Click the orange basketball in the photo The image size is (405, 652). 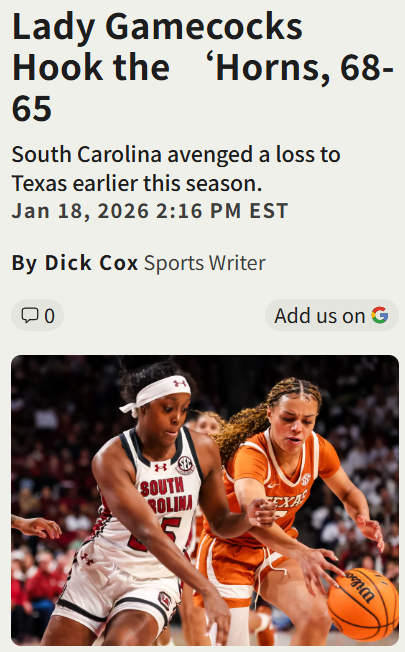(363, 604)
